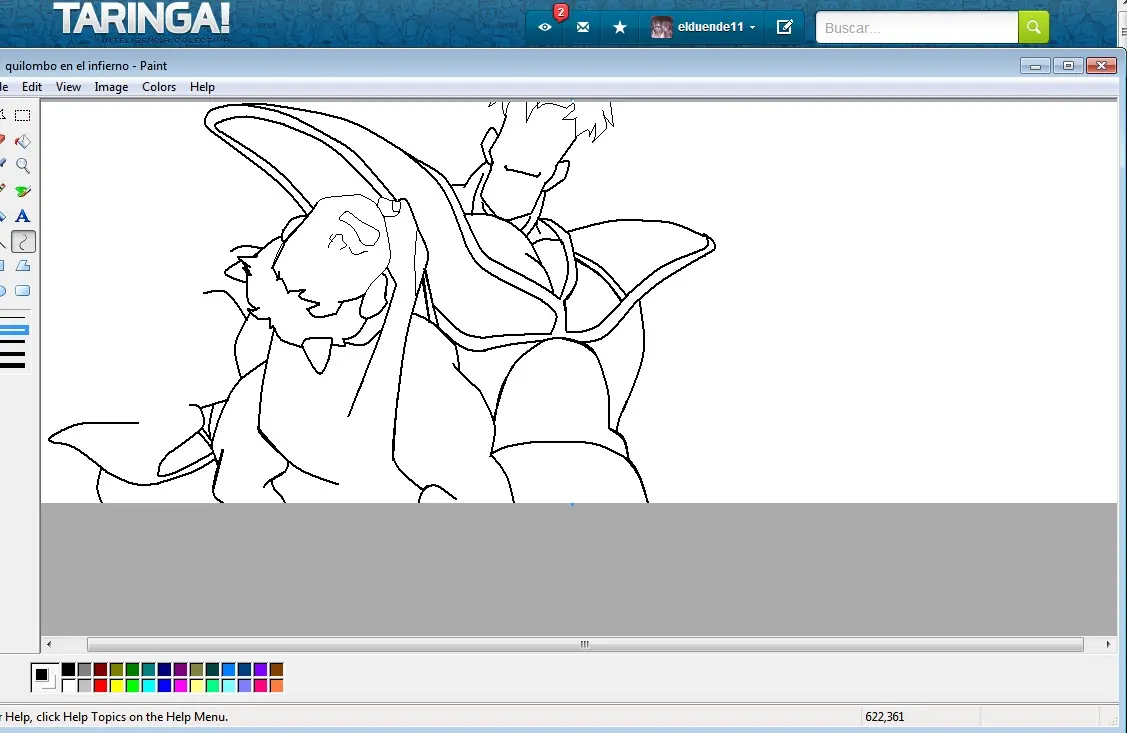This screenshot has height=733, width=1127.
Task: Click the Curve tool
Action: pyautogui.click(x=23, y=241)
